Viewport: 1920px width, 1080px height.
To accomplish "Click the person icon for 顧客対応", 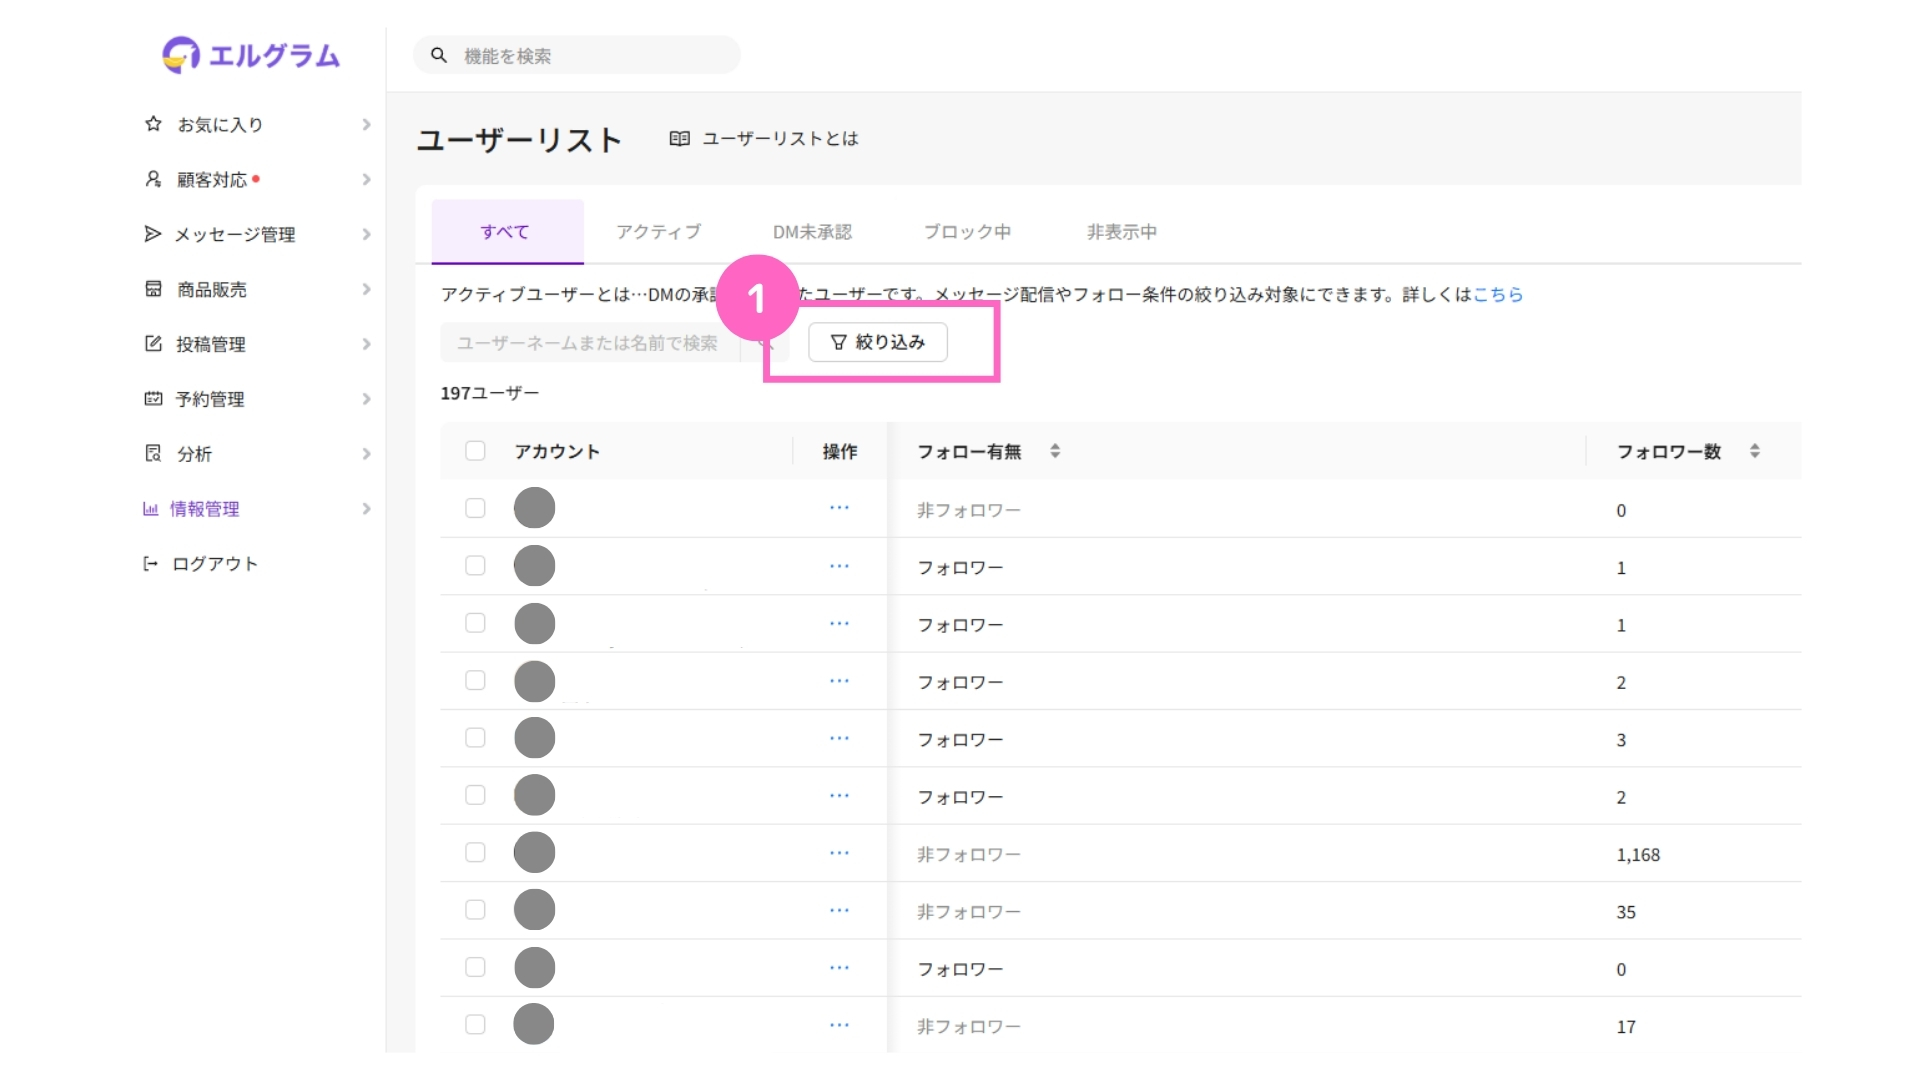I will (153, 179).
